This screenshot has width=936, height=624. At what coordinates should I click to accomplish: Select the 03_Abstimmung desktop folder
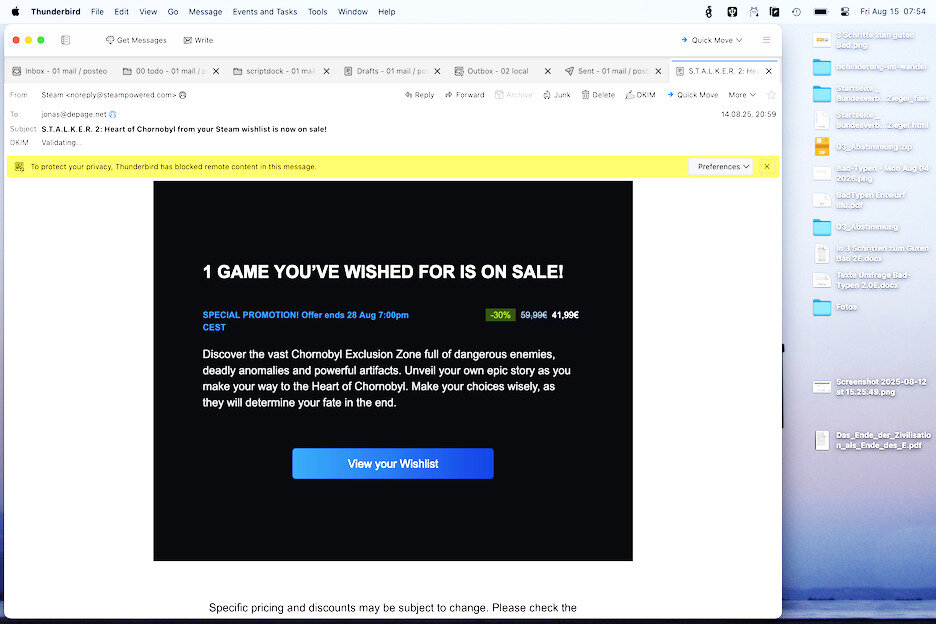tap(857, 227)
